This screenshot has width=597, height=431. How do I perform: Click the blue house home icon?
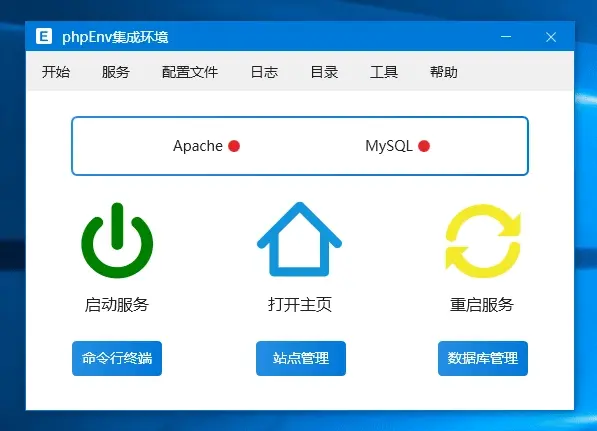pos(299,239)
